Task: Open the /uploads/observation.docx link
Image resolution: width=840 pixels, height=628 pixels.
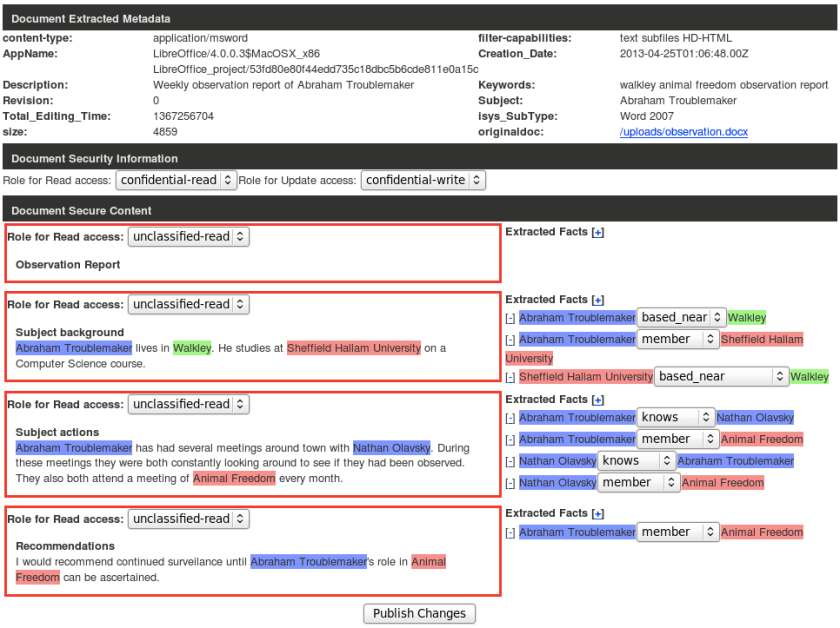Action: pos(683,132)
